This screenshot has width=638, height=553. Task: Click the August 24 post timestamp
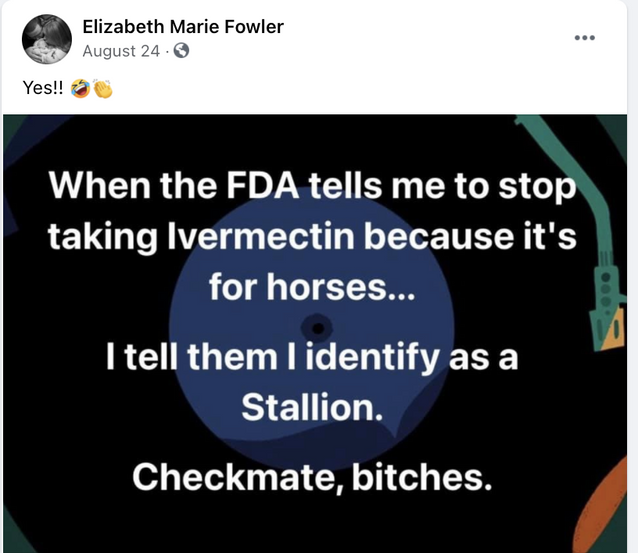click(x=121, y=51)
